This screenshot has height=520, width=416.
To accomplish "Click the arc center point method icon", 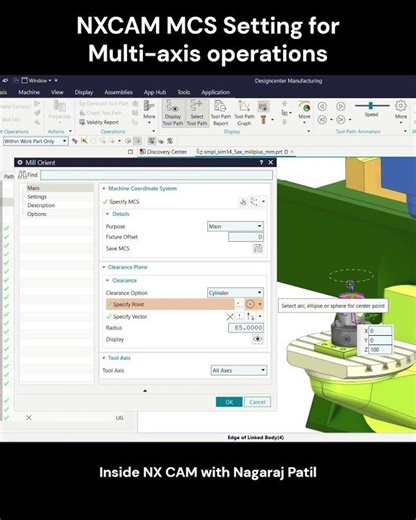I will click(x=250, y=304).
